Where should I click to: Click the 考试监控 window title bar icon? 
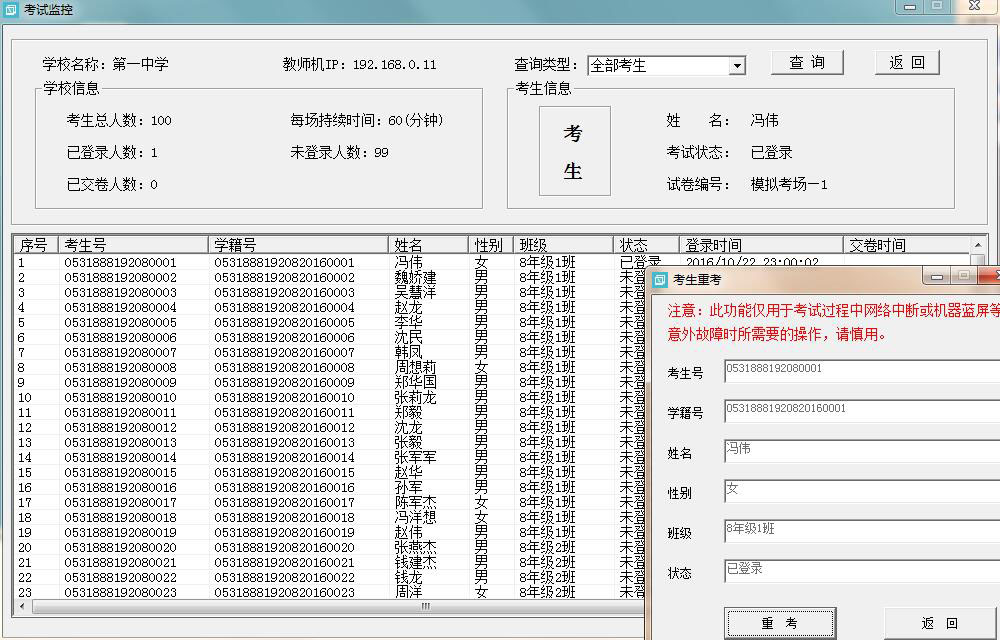(x=12, y=10)
